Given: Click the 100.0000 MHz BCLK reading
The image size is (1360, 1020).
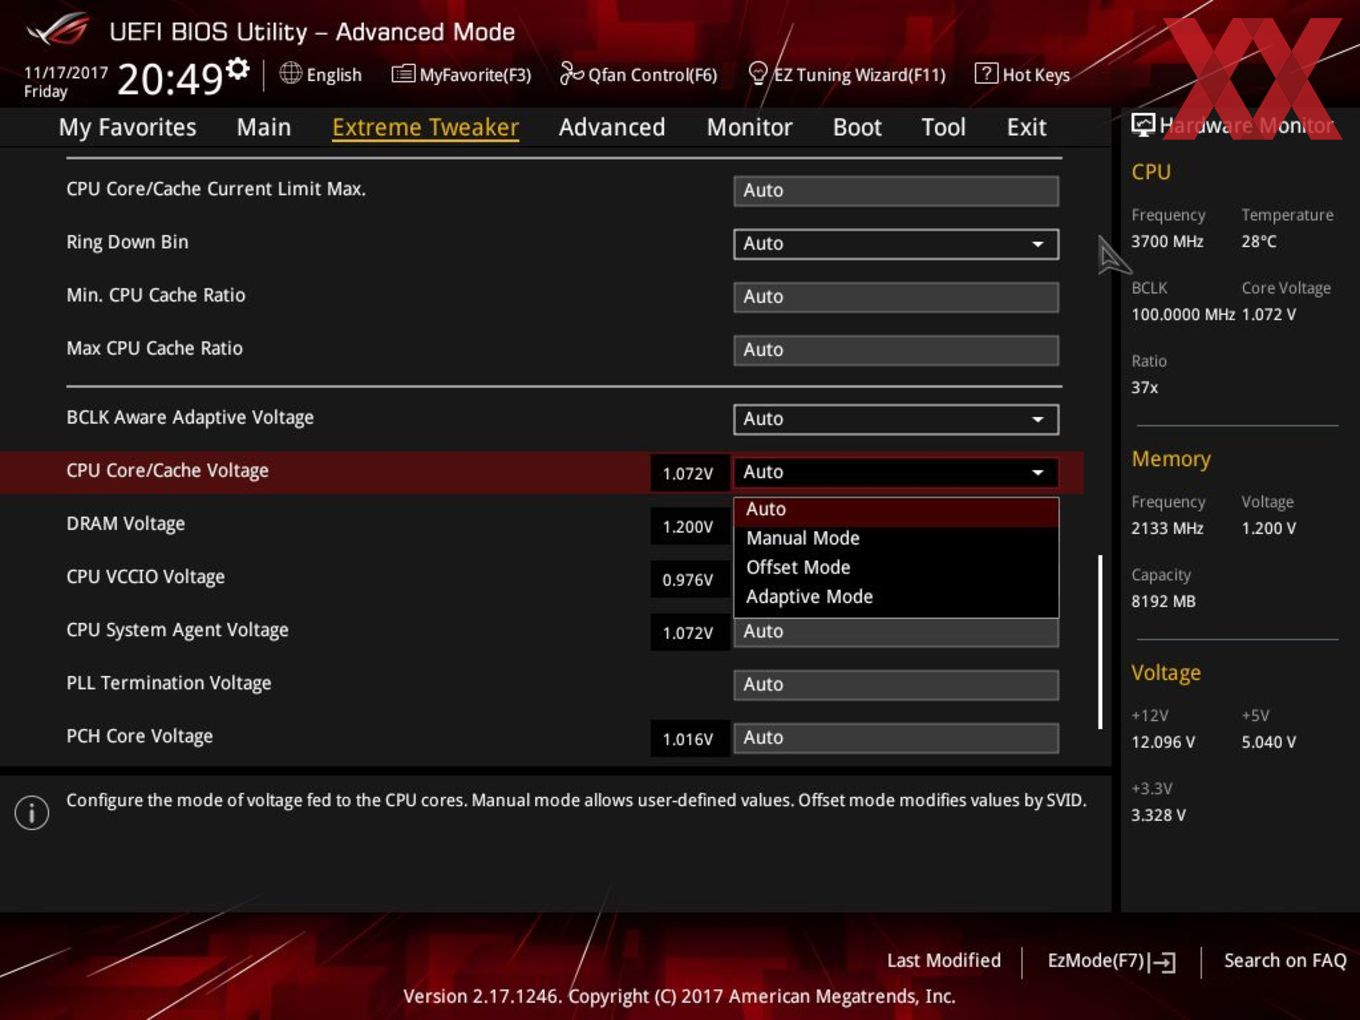Looking at the screenshot, I should click(1183, 314).
